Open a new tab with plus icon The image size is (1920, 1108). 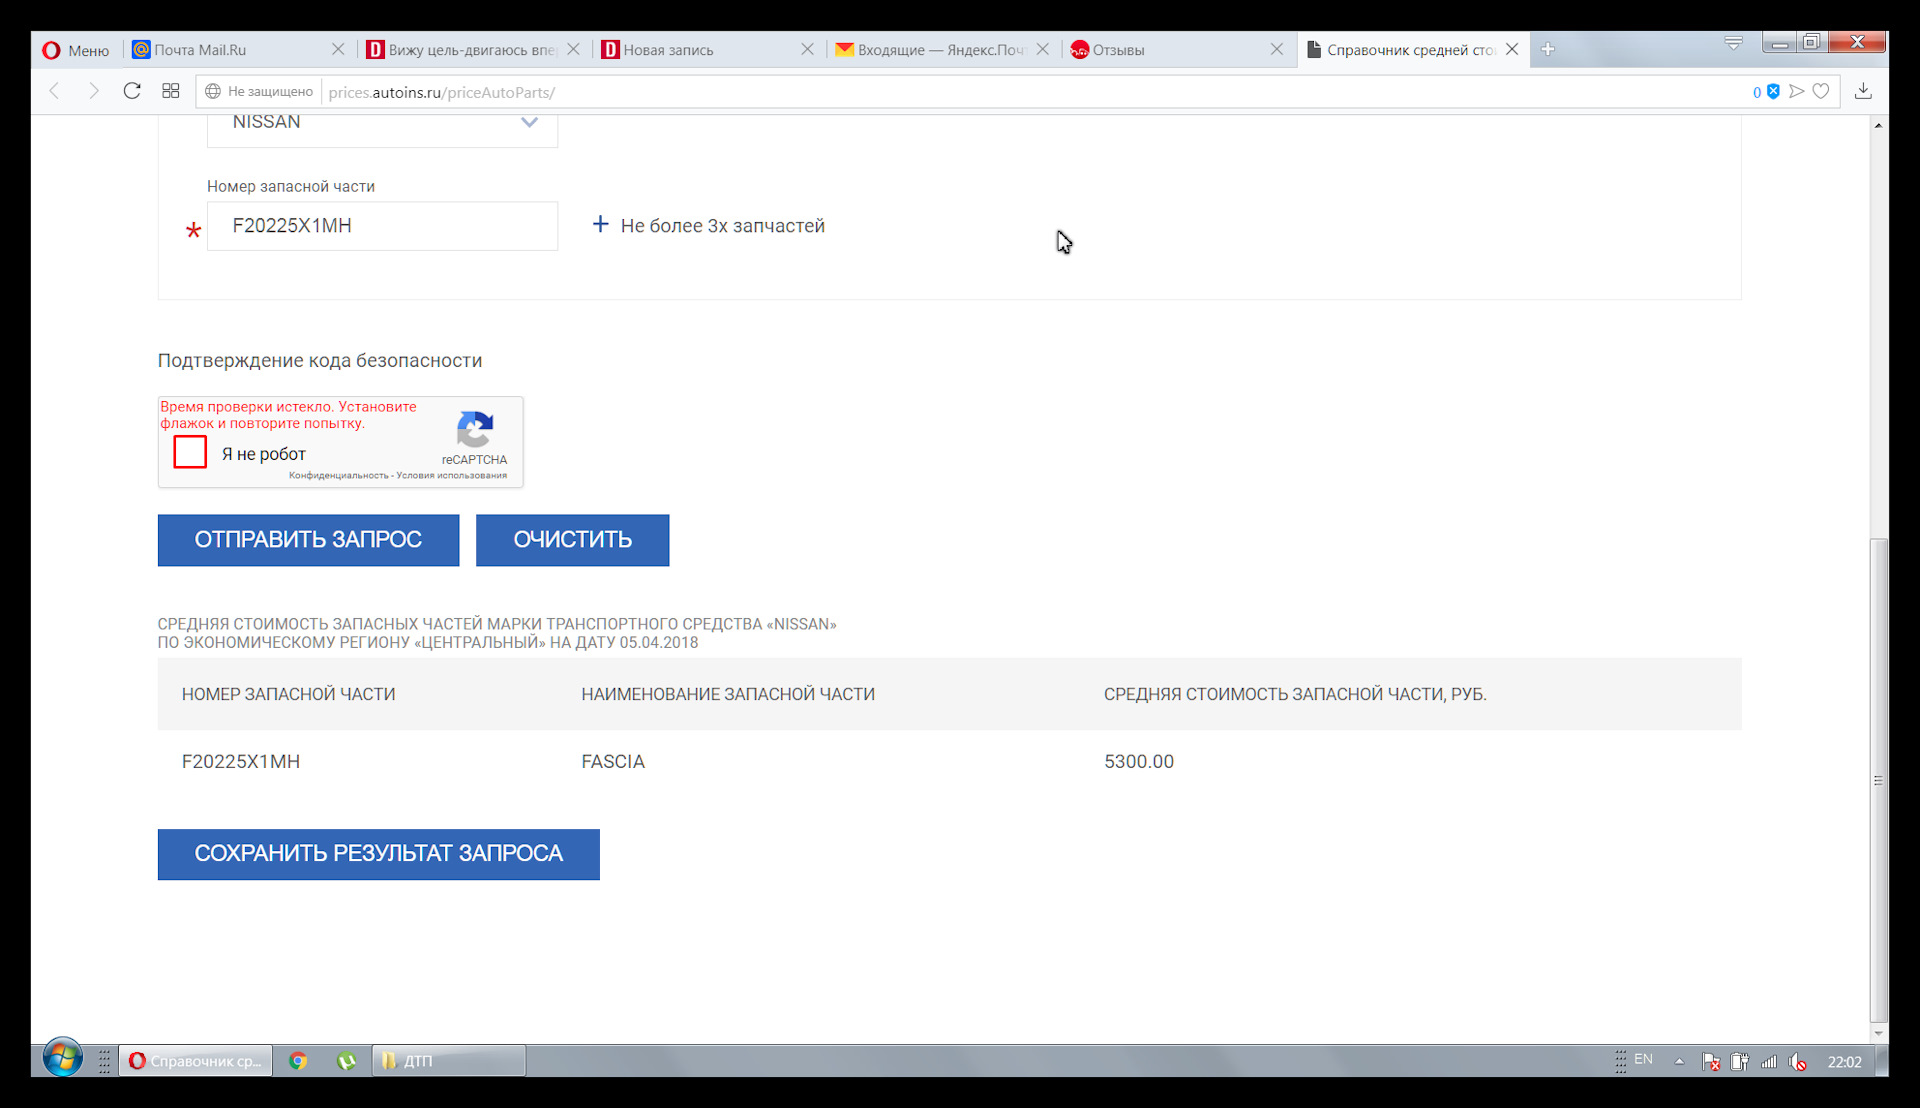coord(1548,49)
